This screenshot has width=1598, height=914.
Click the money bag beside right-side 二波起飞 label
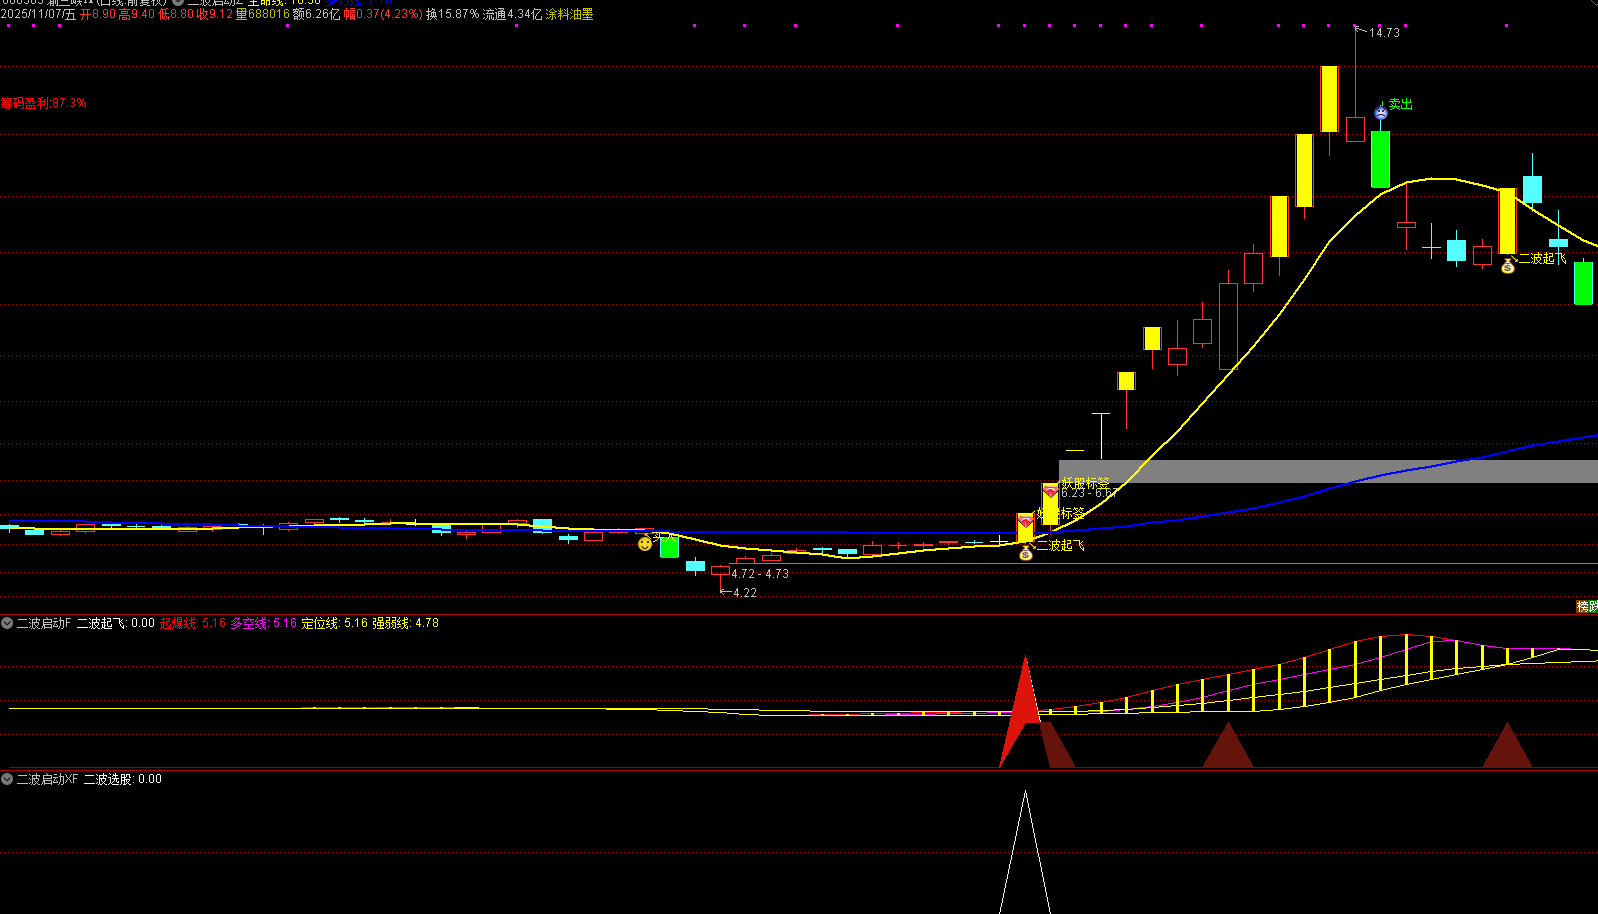1508,266
